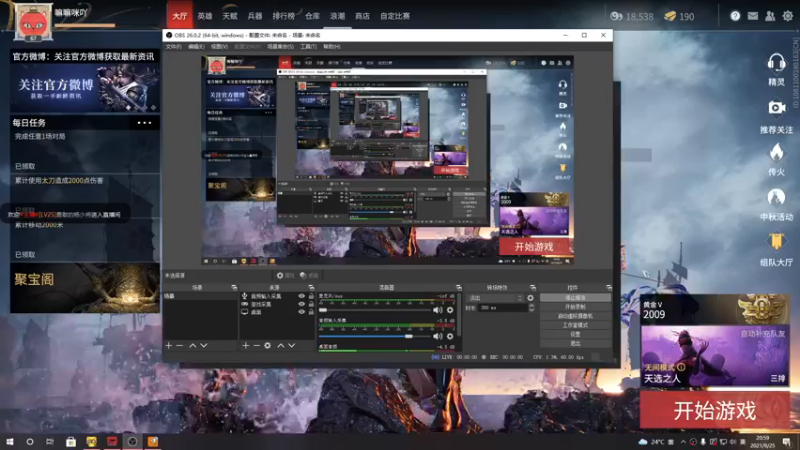Open 精灵 headset icon in game sidebar

pyautogui.click(x=776, y=63)
